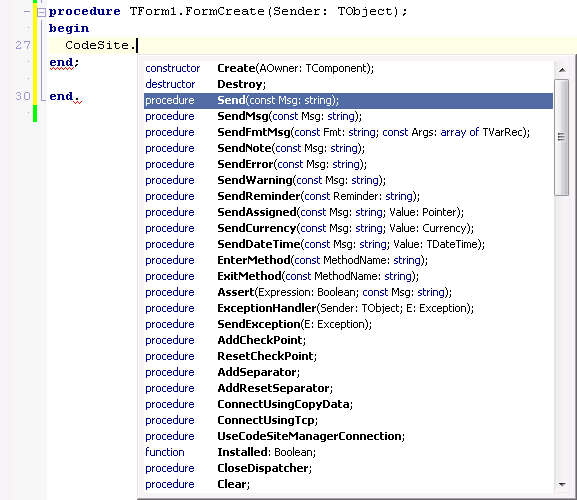Pick the Create constructor entry
The image size is (577, 500).
tap(348, 68)
